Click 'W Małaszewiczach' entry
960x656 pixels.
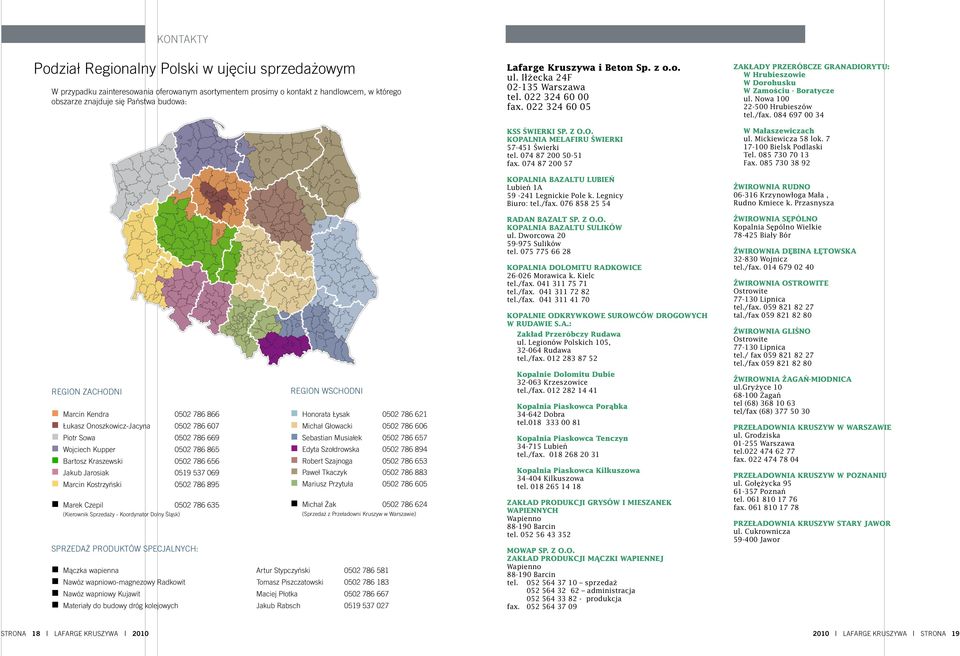pos(778,130)
